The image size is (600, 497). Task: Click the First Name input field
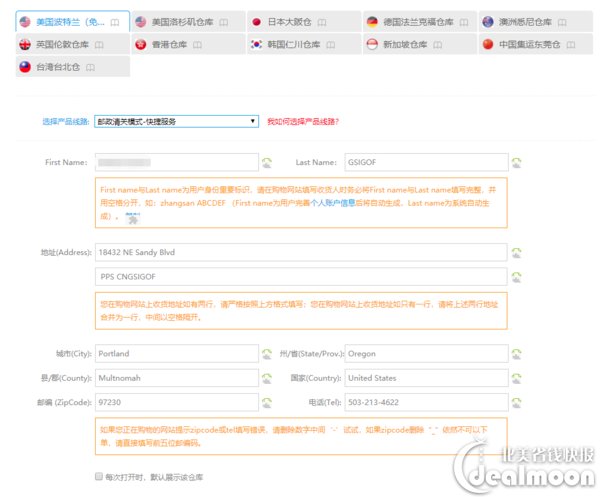(177, 162)
